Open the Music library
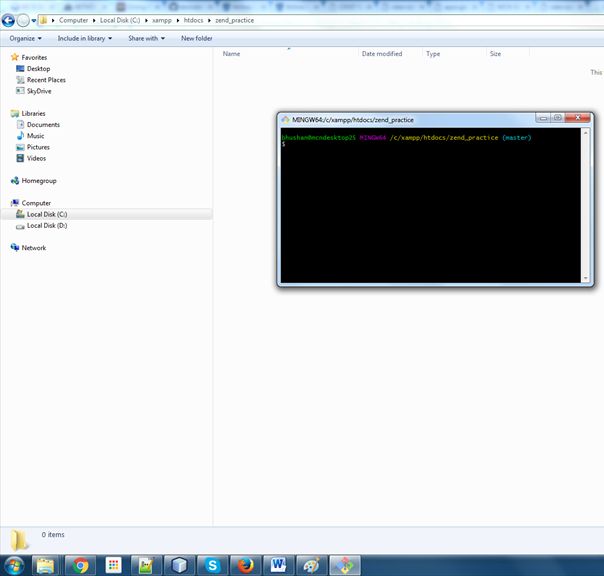604x576 pixels. click(x=35, y=136)
